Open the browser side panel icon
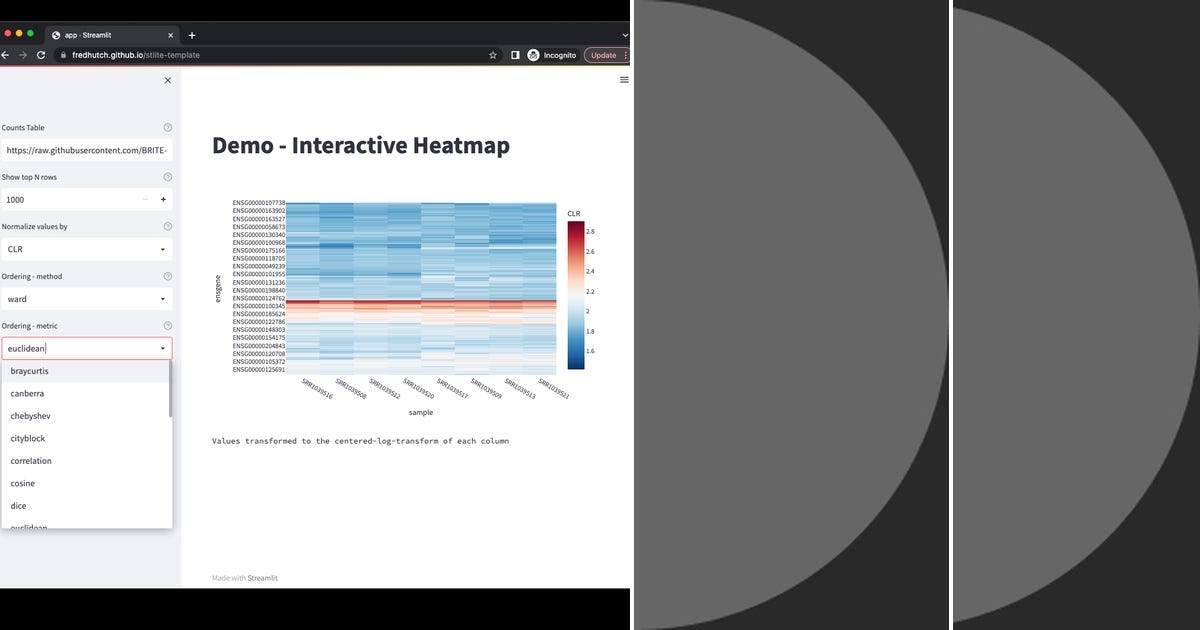 [x=515, y=55]
